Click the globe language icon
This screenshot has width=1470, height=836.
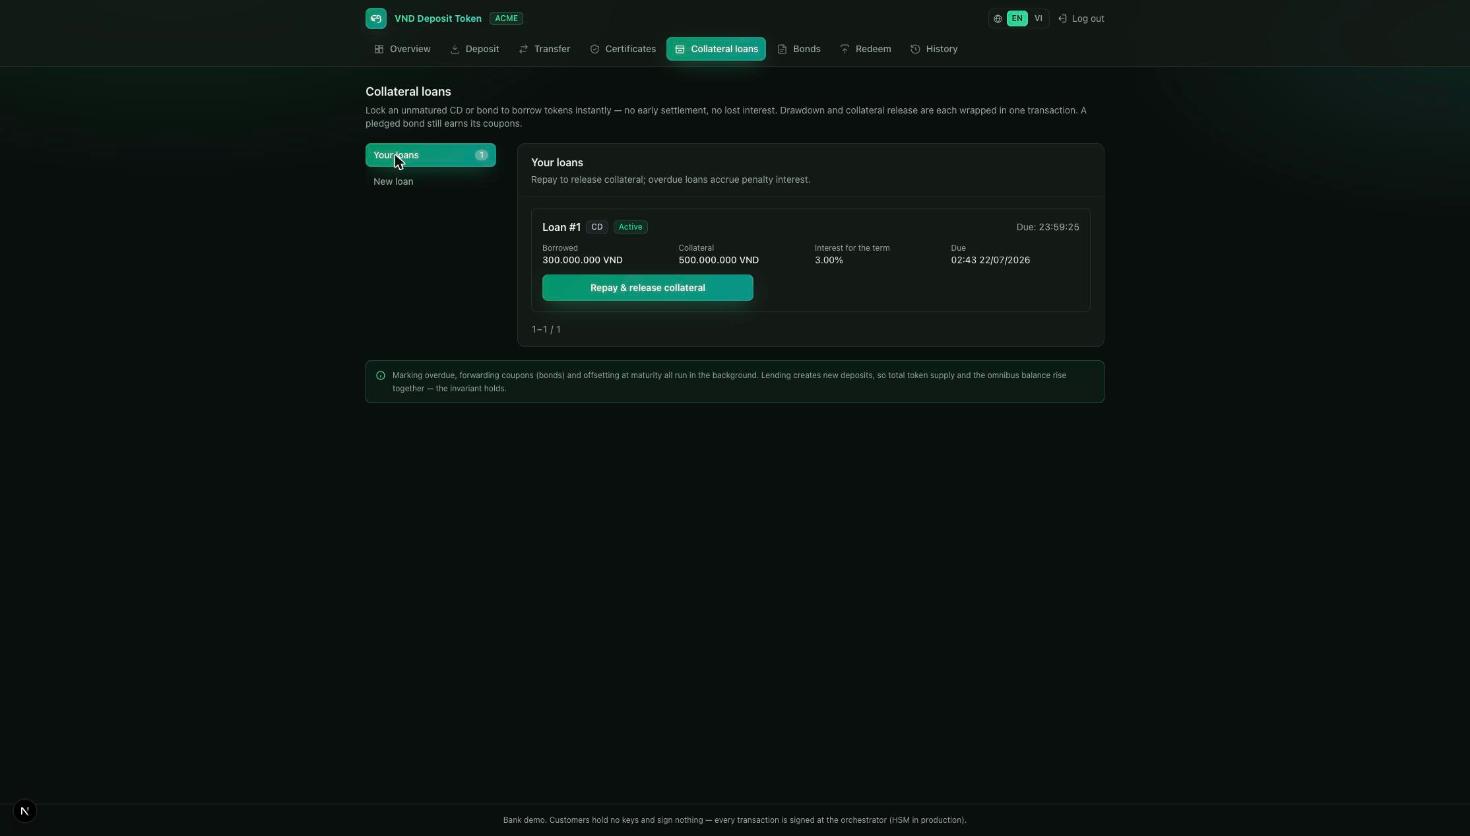pos(998,19)
